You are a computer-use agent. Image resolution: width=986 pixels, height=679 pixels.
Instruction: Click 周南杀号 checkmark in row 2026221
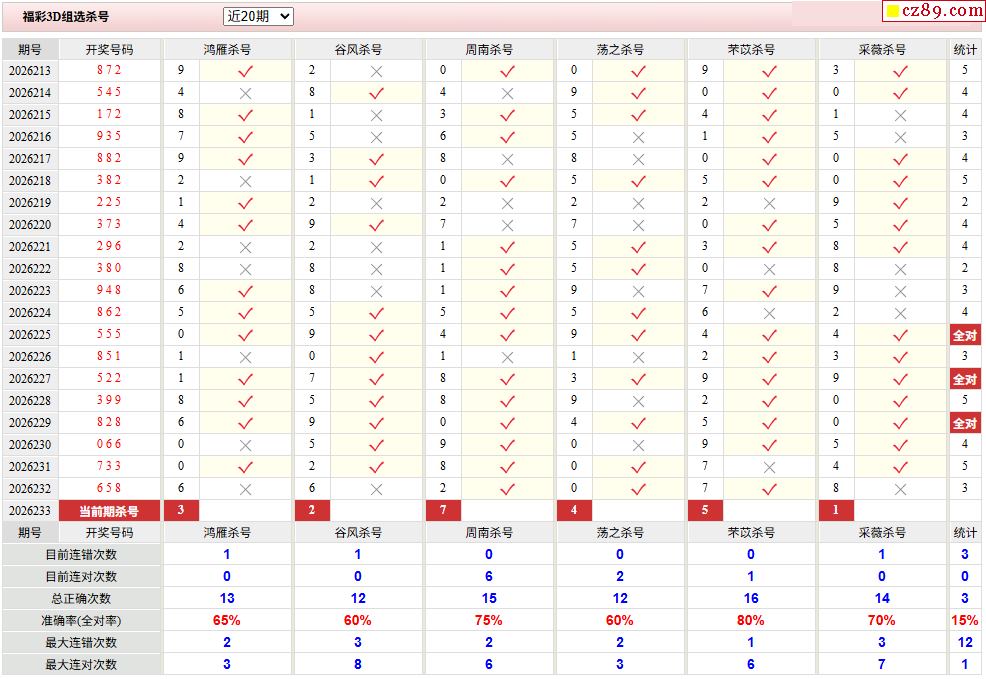pyautogui.click(x=507, y=247)
